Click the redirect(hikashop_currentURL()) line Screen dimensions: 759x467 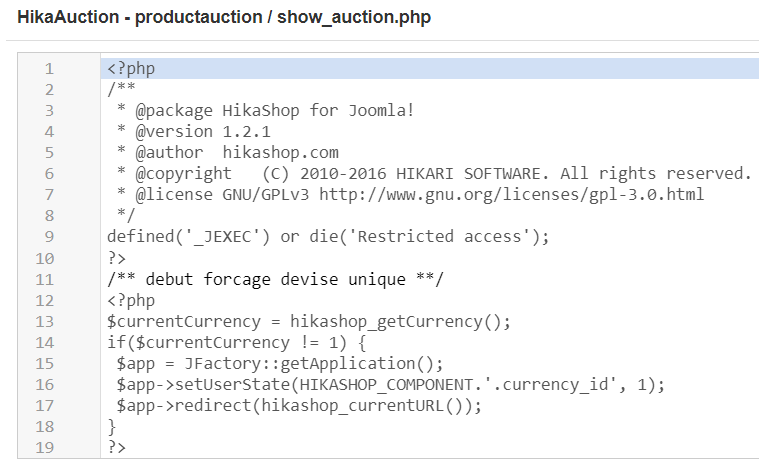(299, 406)
